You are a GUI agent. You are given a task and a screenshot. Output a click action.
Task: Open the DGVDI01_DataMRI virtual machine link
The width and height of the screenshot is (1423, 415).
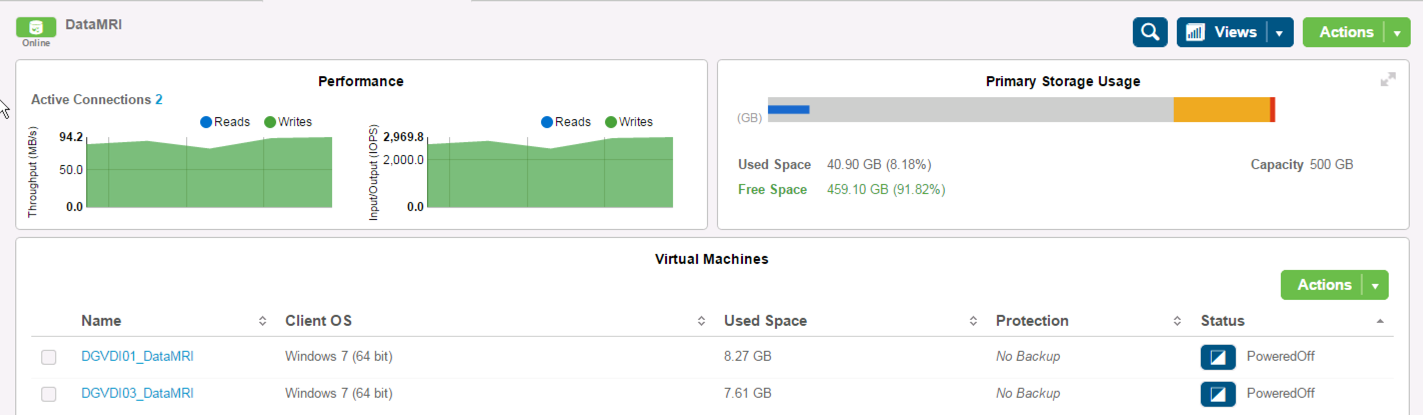tap(137, 356)
